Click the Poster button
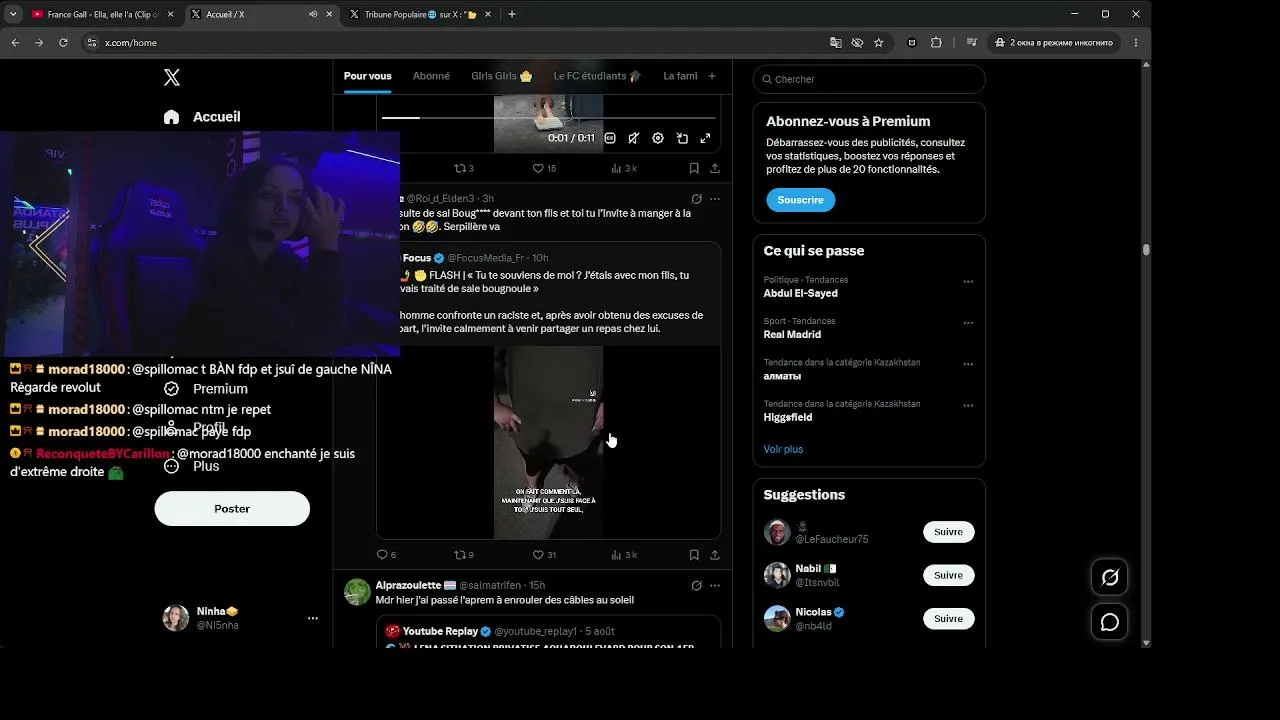Viewport: 1280px width, 720px height. (232, 509)
